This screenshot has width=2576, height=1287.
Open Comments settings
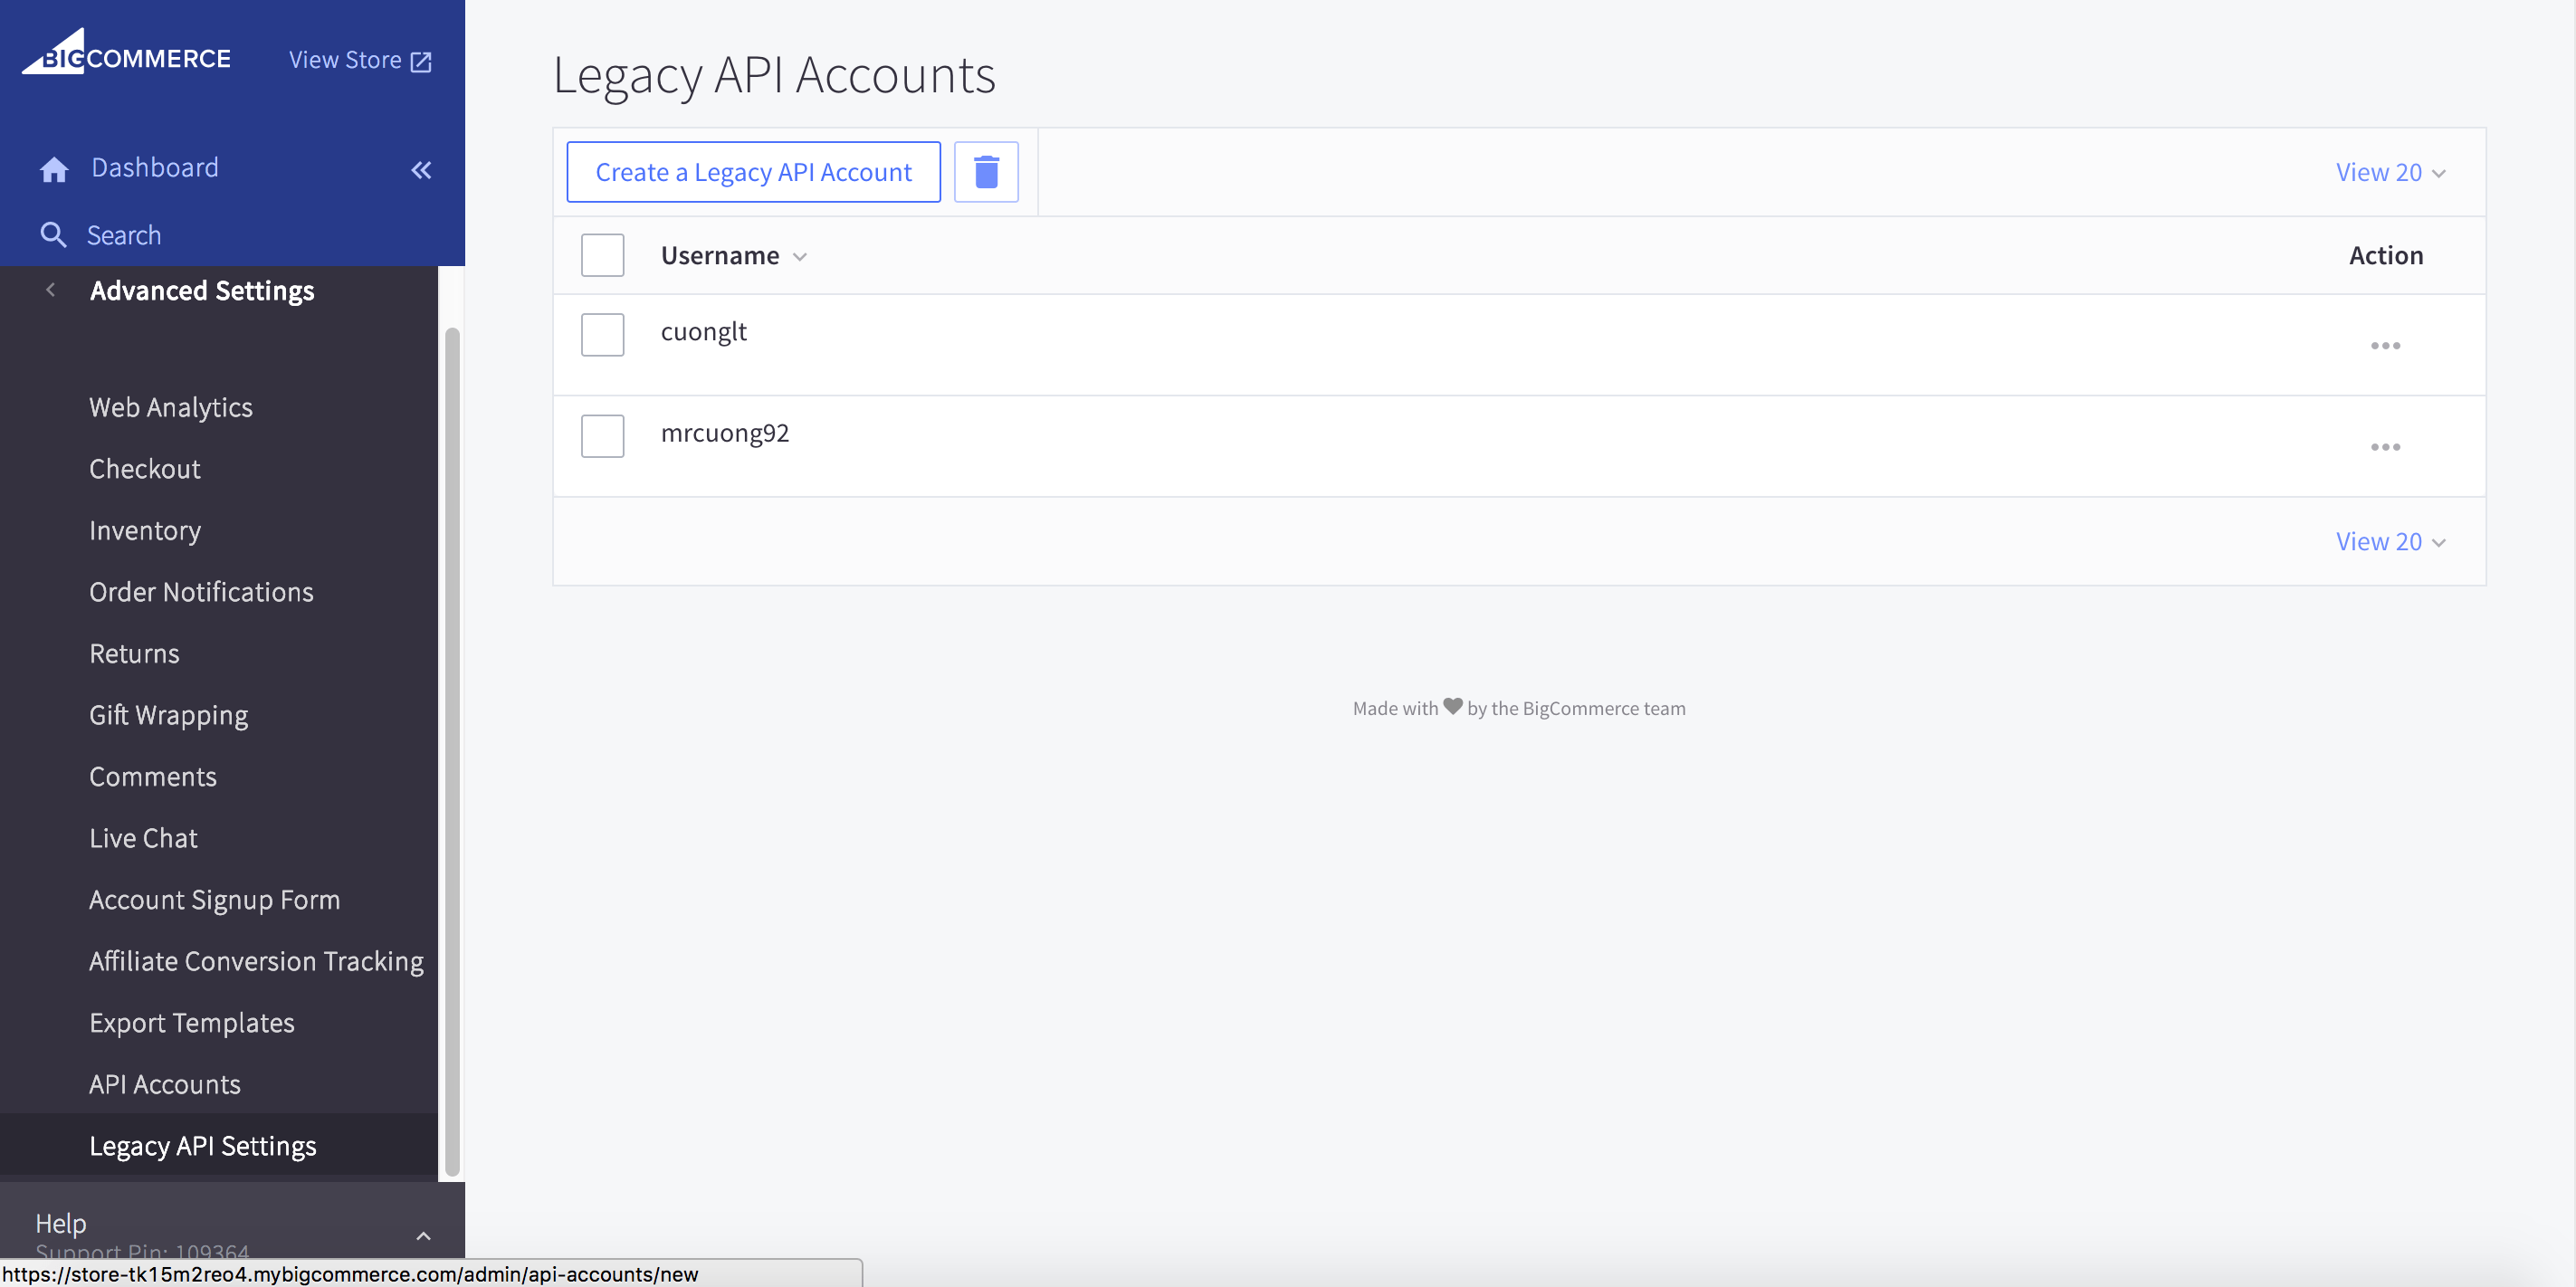[x=153, y=777]
